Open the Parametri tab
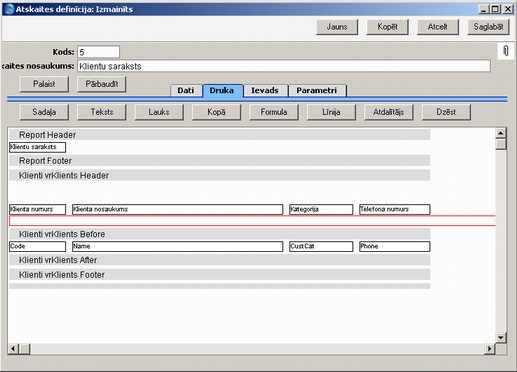The height and width of the screenshot is (372, 517). (317, 91)
